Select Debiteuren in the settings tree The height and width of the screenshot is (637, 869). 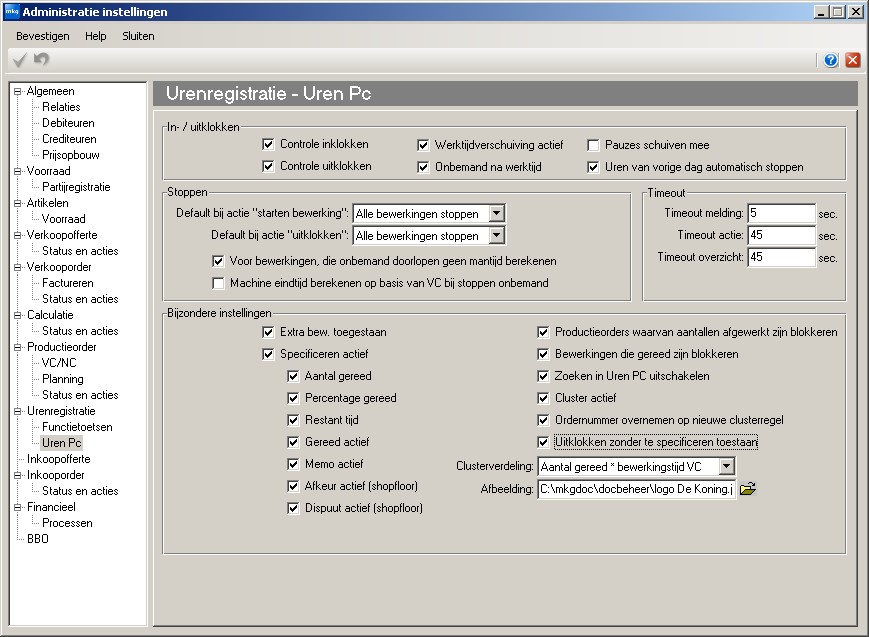[68, 123]
